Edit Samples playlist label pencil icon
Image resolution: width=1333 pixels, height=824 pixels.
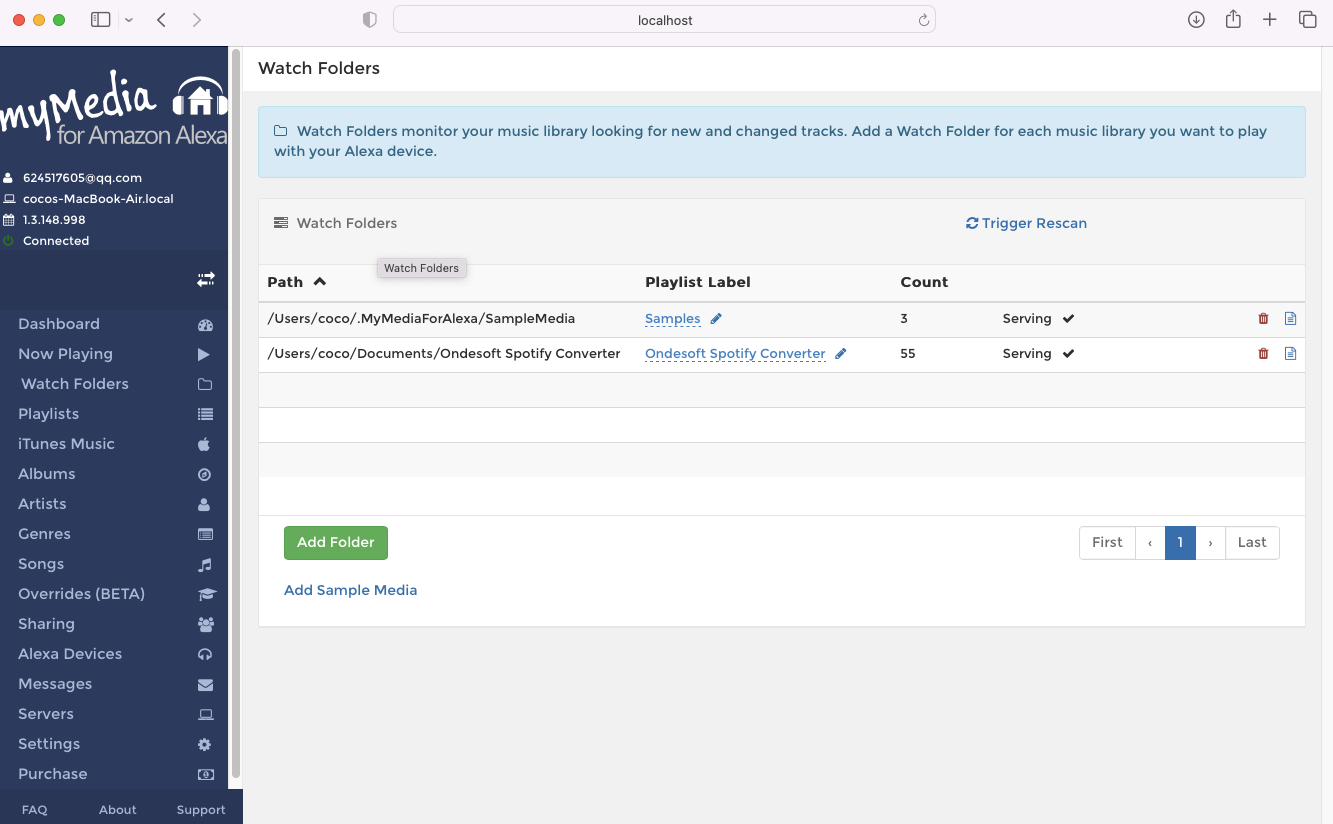(716, 319)
